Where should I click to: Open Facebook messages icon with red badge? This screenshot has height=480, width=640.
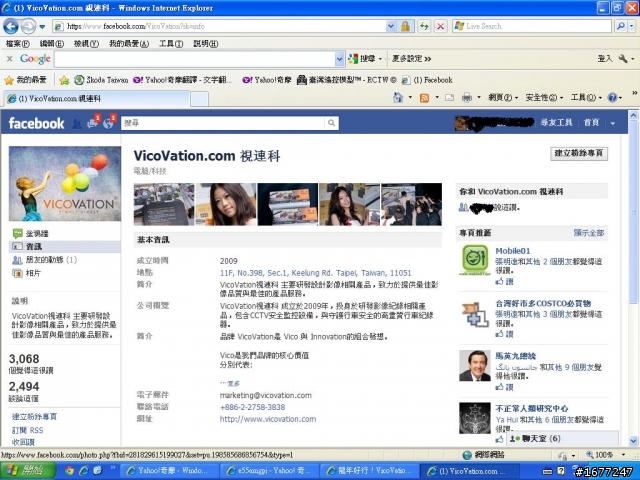(93, 123)
